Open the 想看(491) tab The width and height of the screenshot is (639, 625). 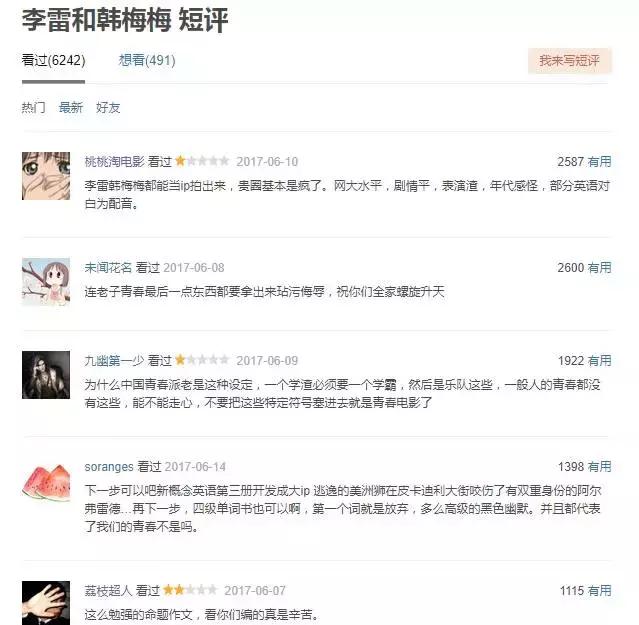[x=147, y=60]
